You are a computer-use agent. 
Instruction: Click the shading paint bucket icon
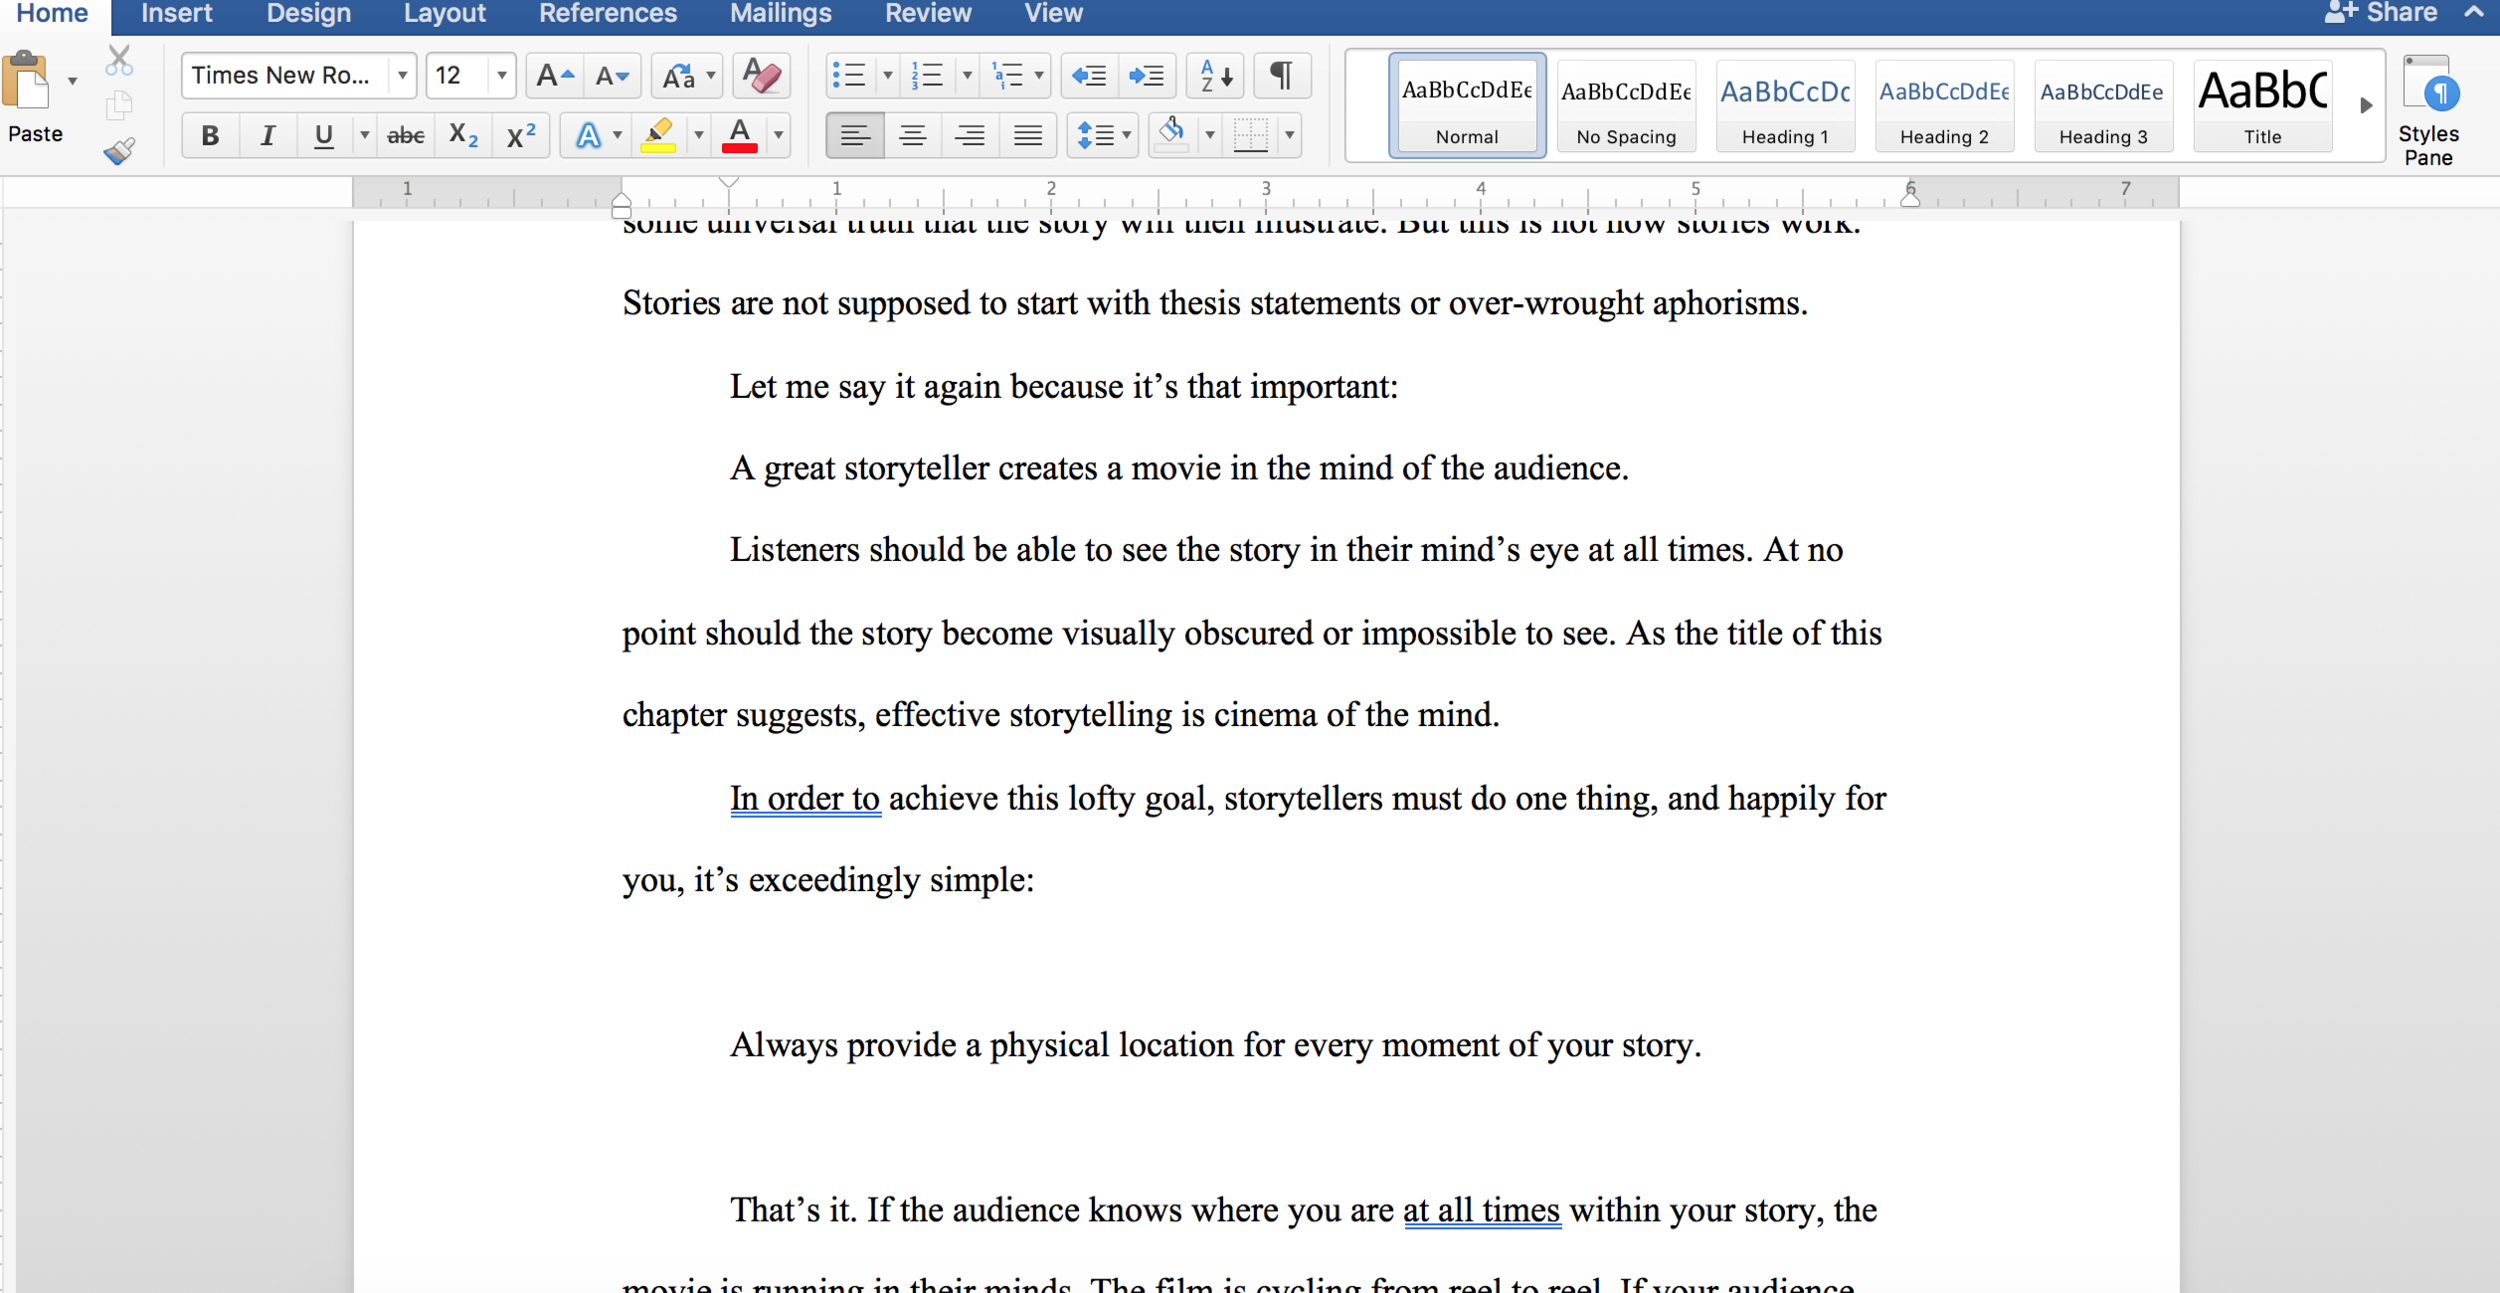1172,135
